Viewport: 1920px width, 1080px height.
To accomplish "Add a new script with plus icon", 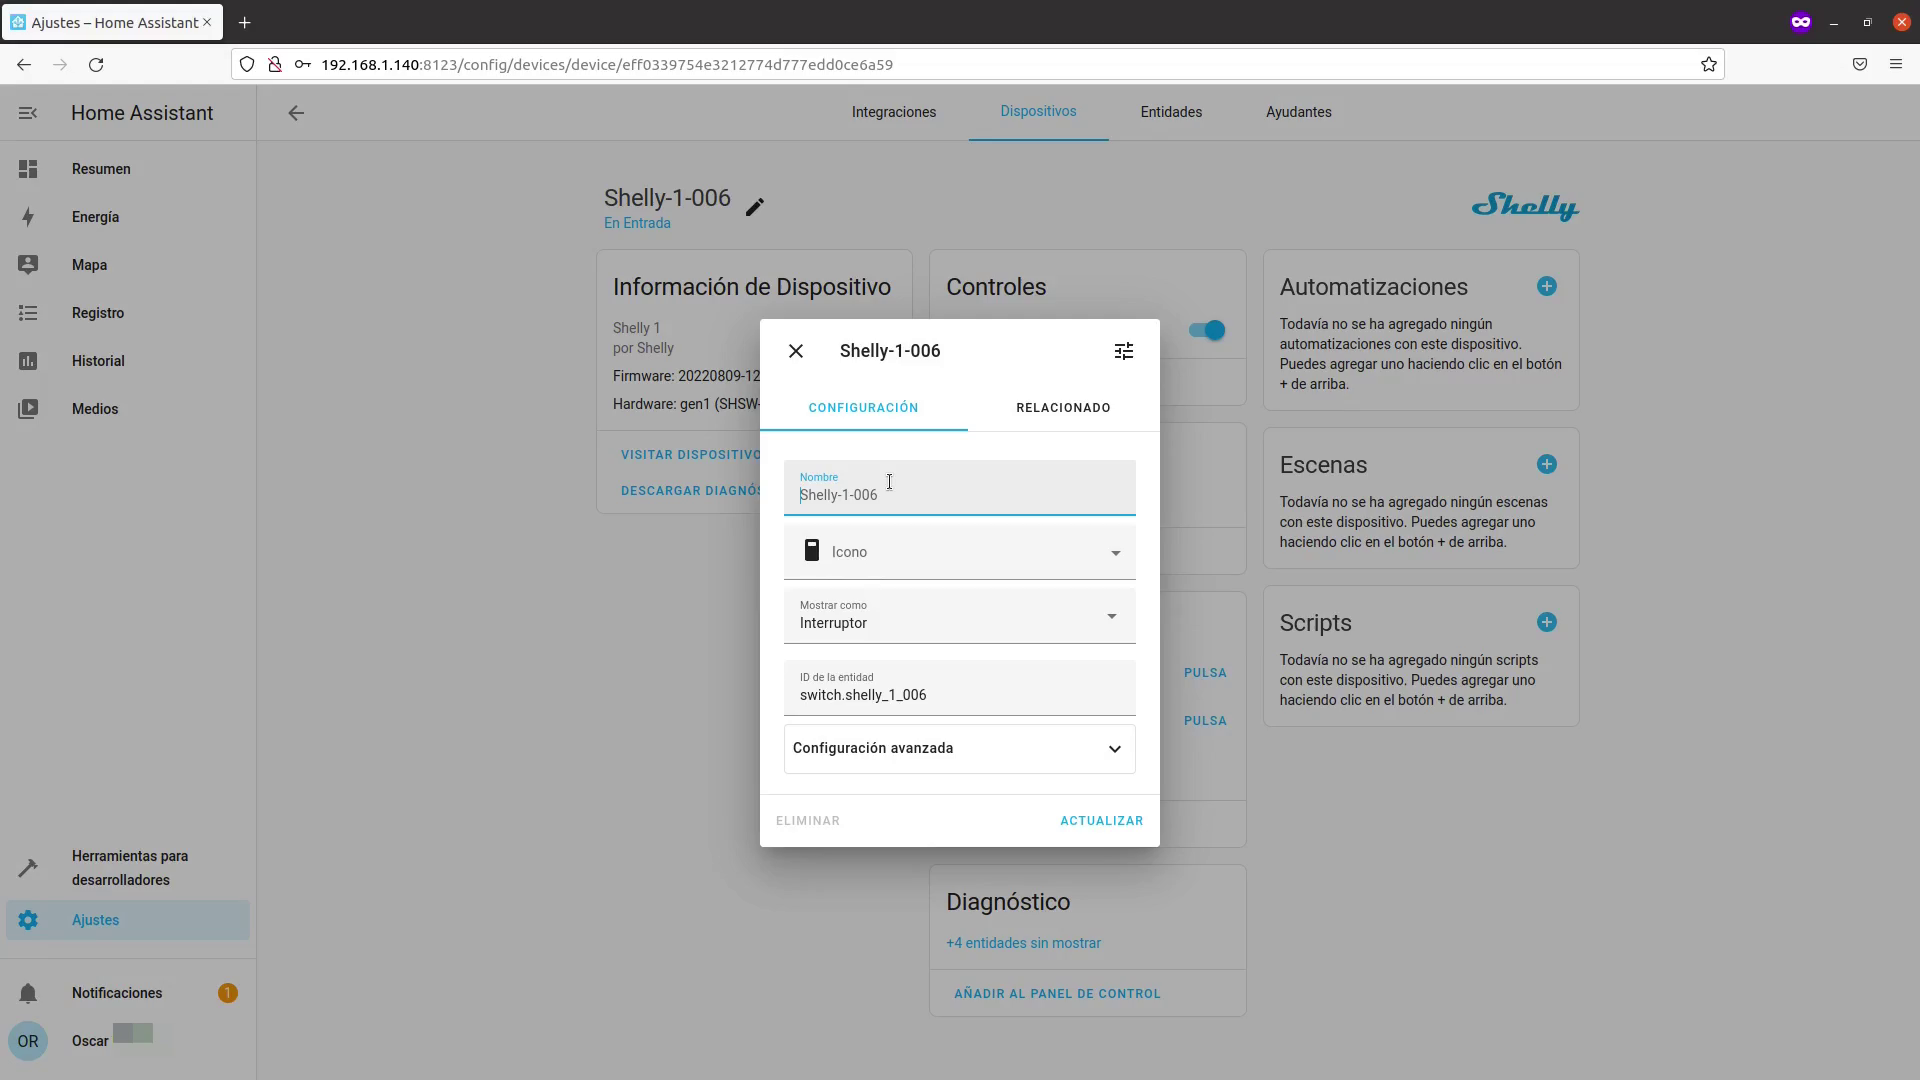I will click(1546, 623).
